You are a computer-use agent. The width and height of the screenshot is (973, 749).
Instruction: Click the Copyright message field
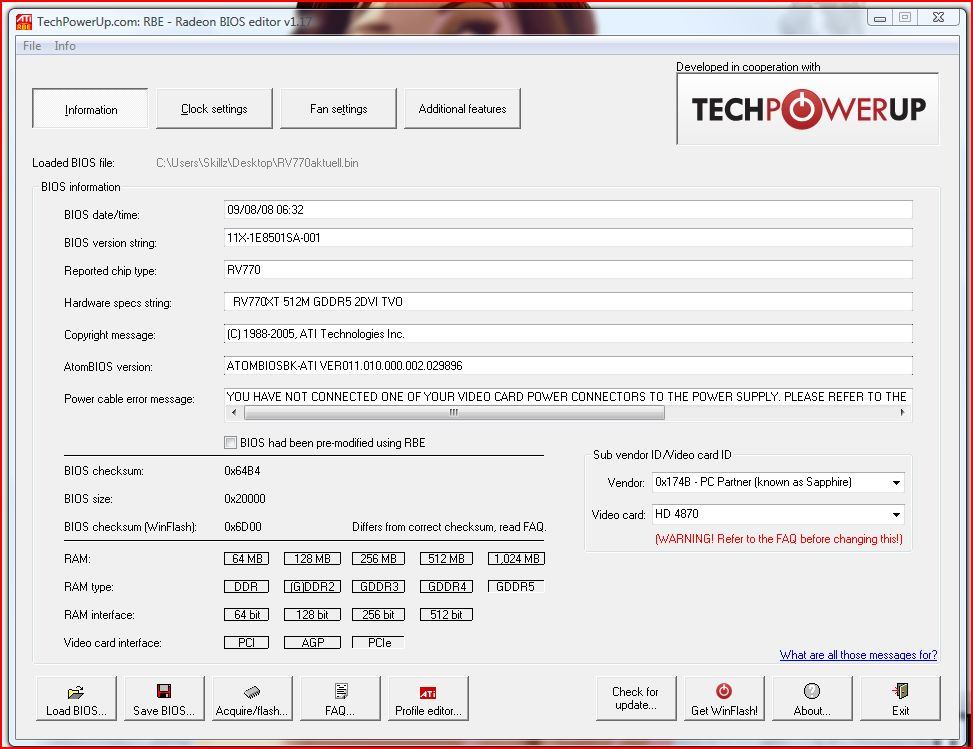pyautogui.click(x=568, y=334)
